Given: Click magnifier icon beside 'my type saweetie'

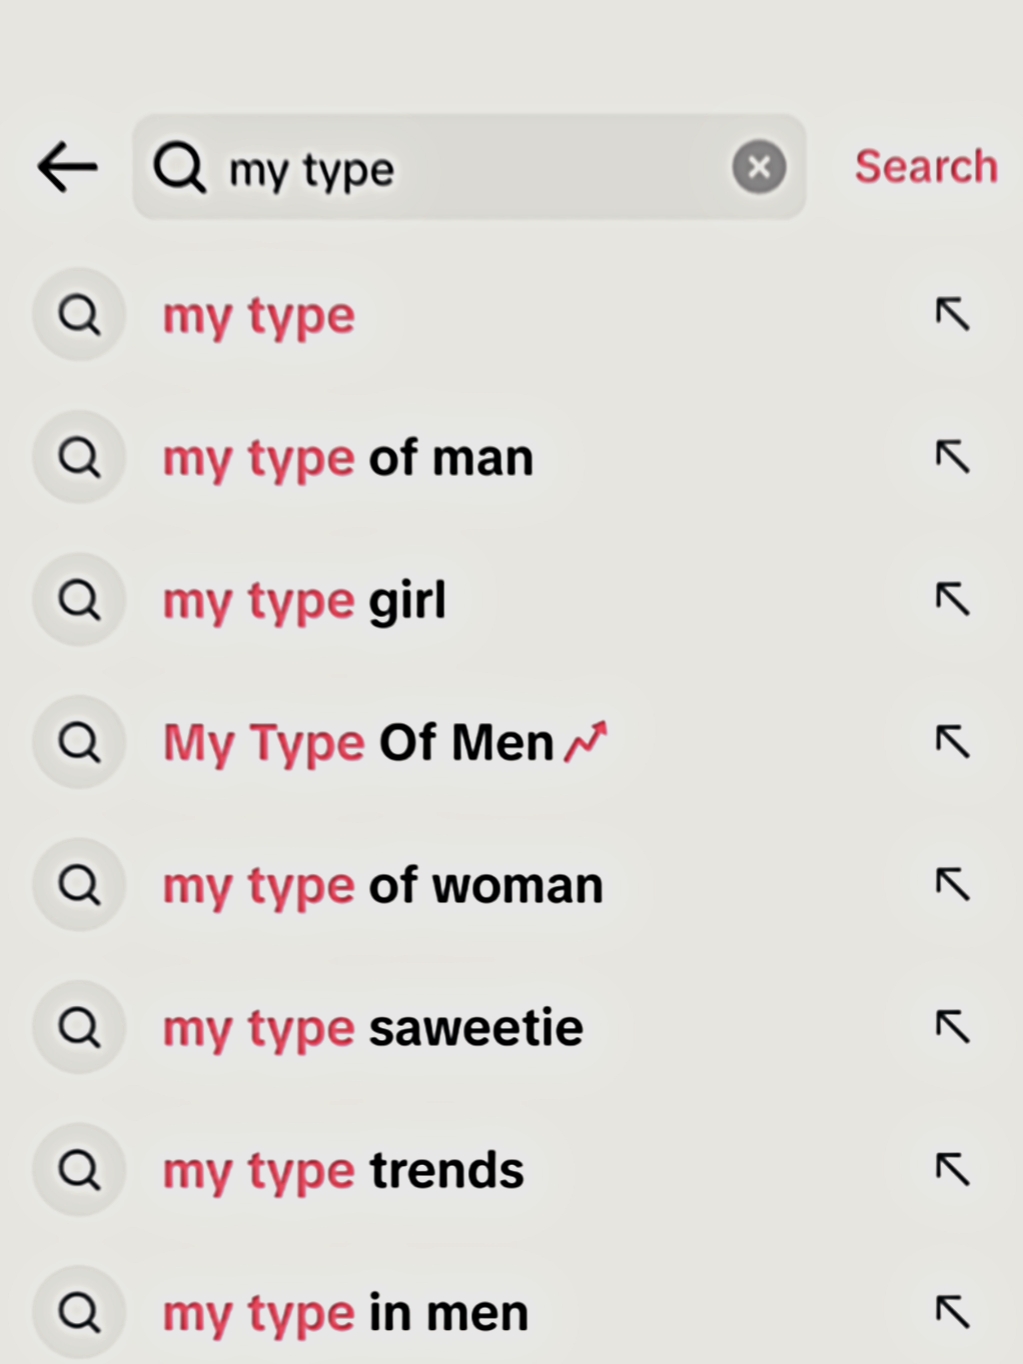Looking at the screenshot, I should click(x=79, y=1027).
